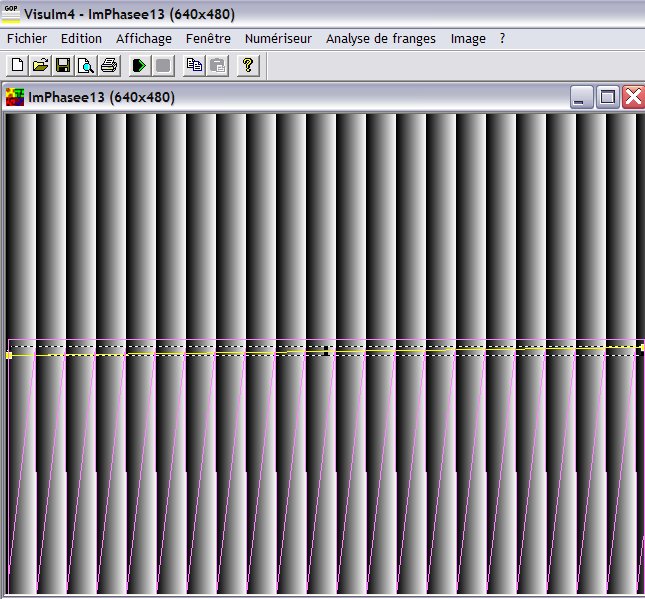This screenshot has width=645, height=599.
Task: Click the yellow profile line right endpoint handle
Action: [643, 348]
